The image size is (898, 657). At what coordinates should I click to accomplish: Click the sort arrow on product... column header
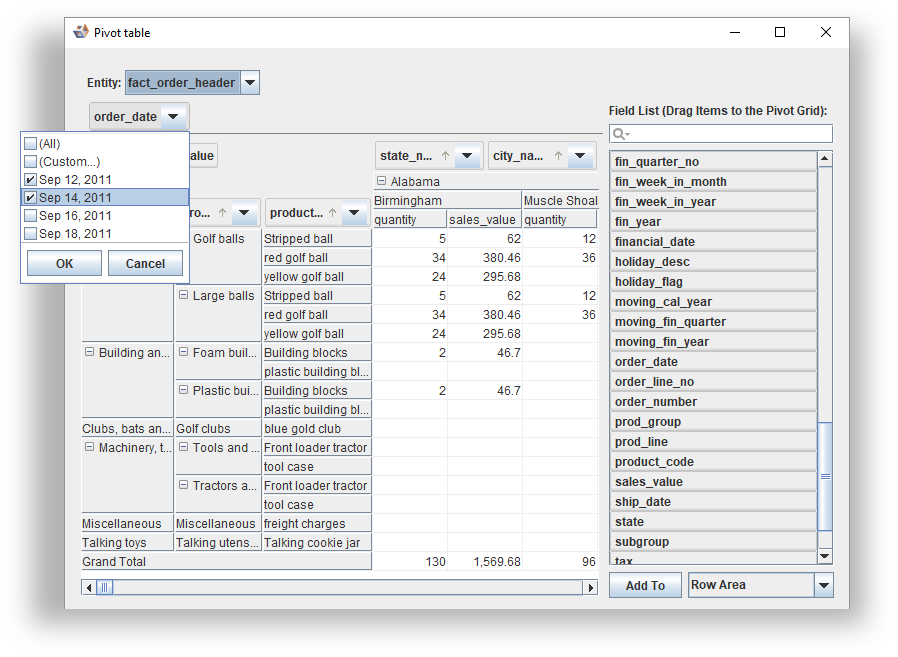(332, 213)
